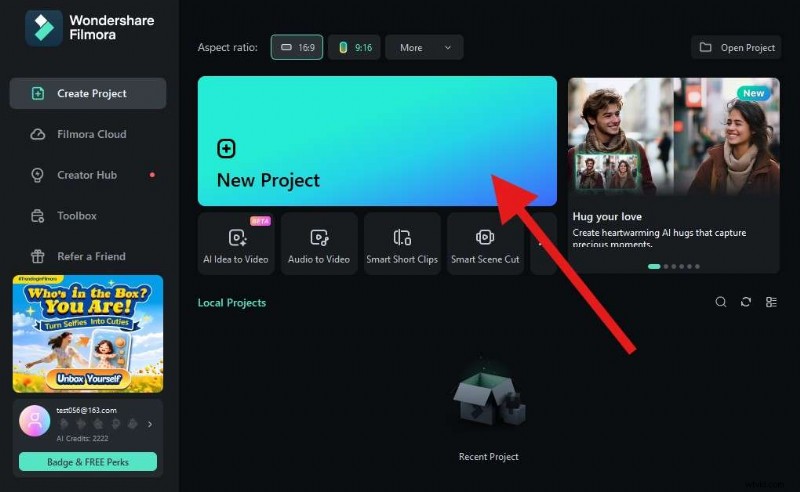The height and width of the screenshot is (492, 800).
Task: Launch Smart Scene Cut
Action: (485, 243)
